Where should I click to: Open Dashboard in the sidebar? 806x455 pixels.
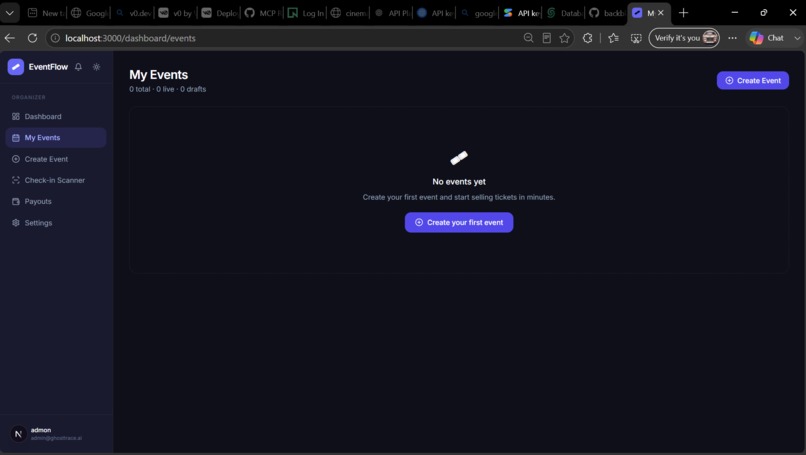pyautogui.click(x=56, y=117)
